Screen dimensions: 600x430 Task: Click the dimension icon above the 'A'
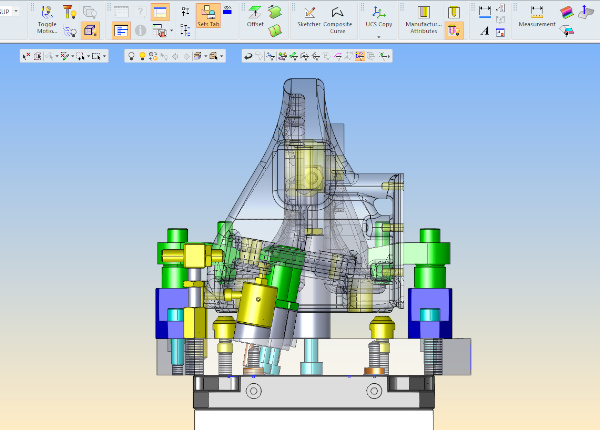[485, 12]
